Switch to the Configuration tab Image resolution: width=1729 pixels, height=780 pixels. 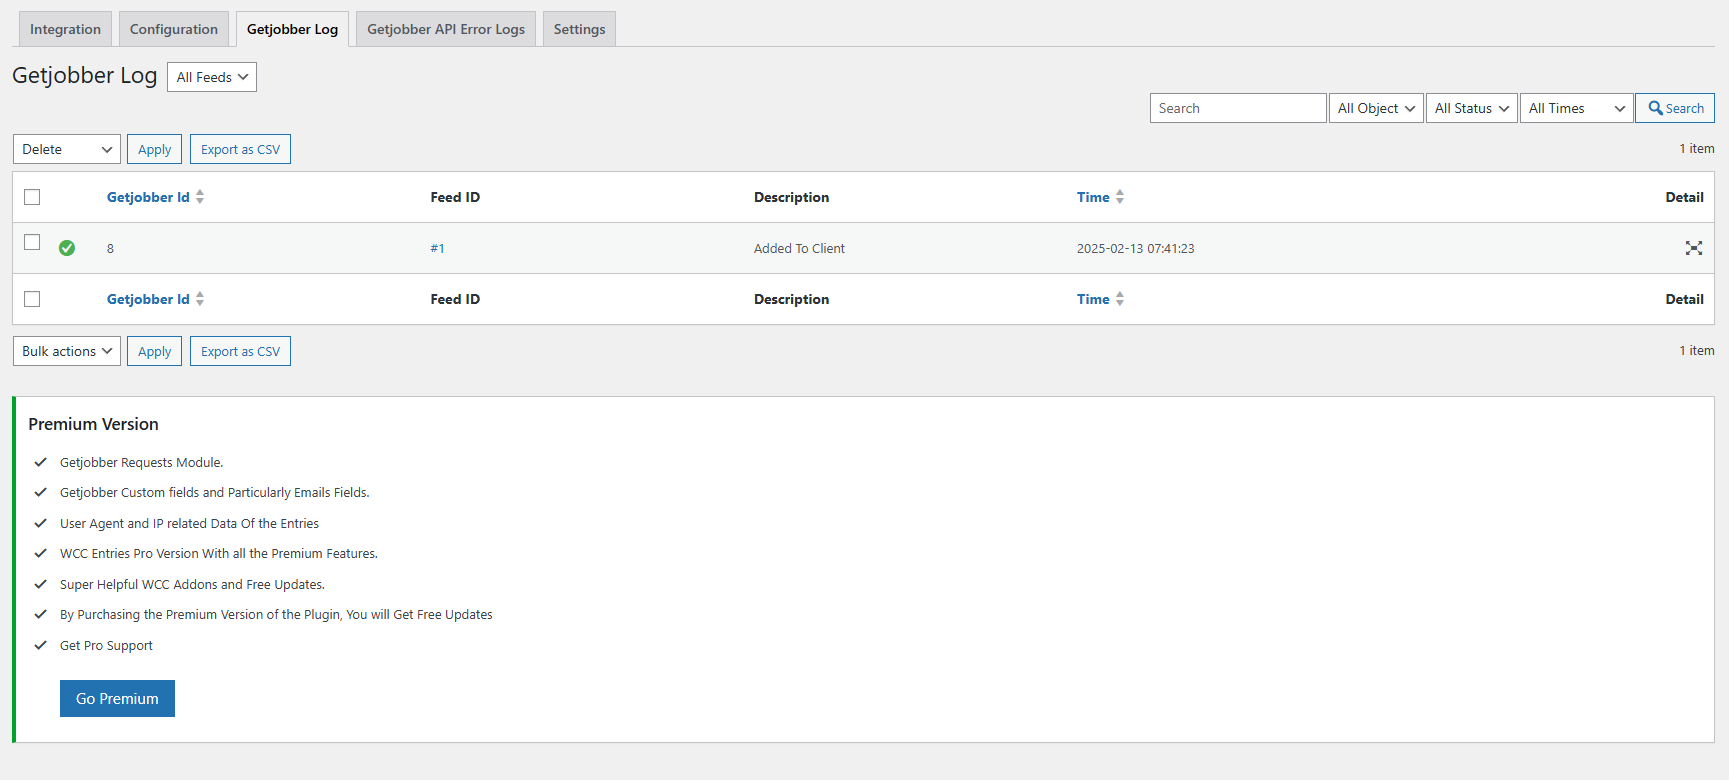coord(174,29)
